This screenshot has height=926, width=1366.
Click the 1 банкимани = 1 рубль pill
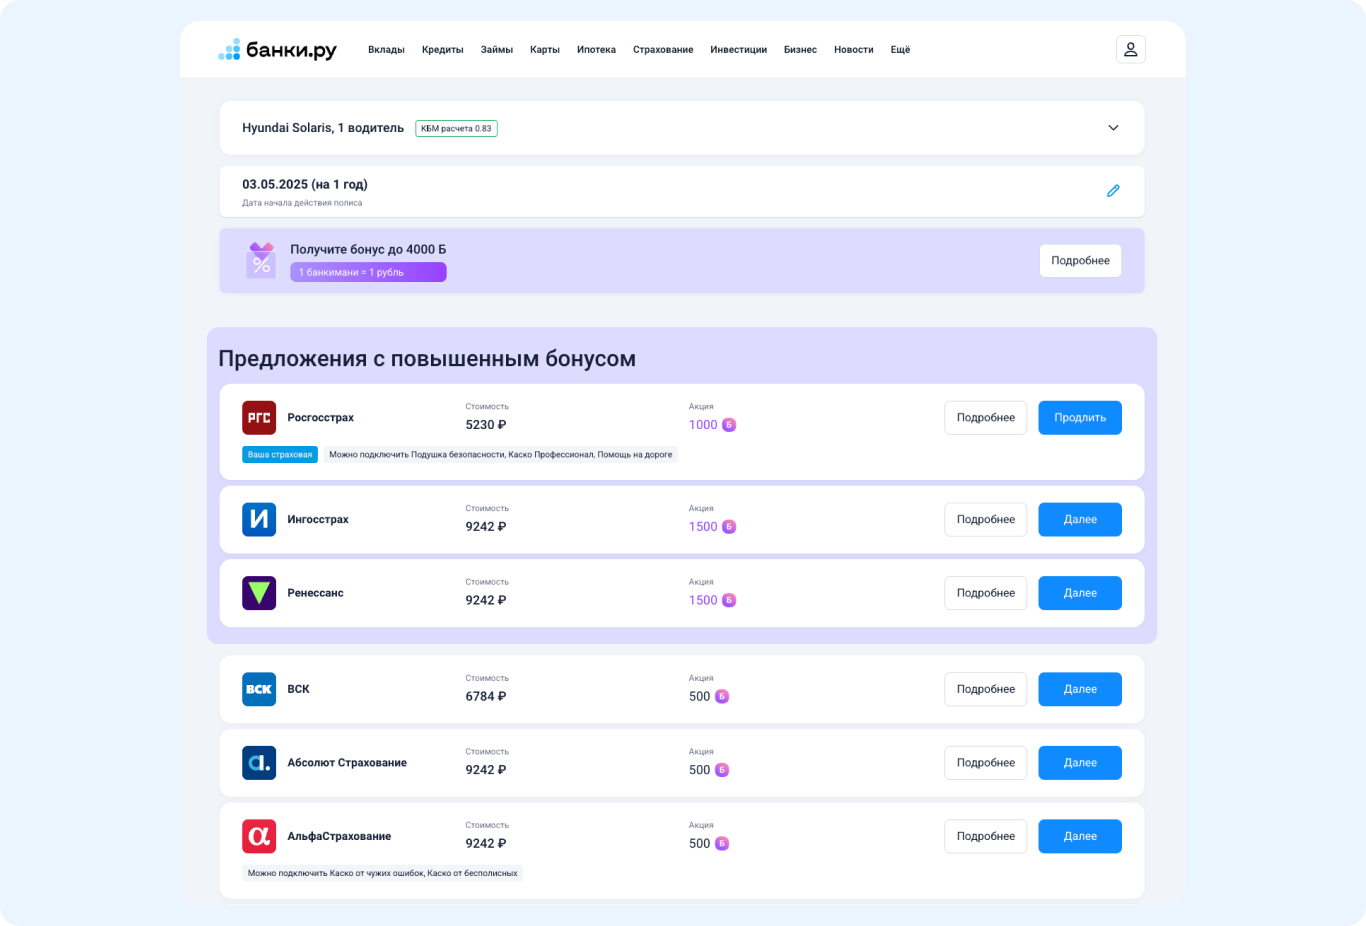[x=368, y=272]
